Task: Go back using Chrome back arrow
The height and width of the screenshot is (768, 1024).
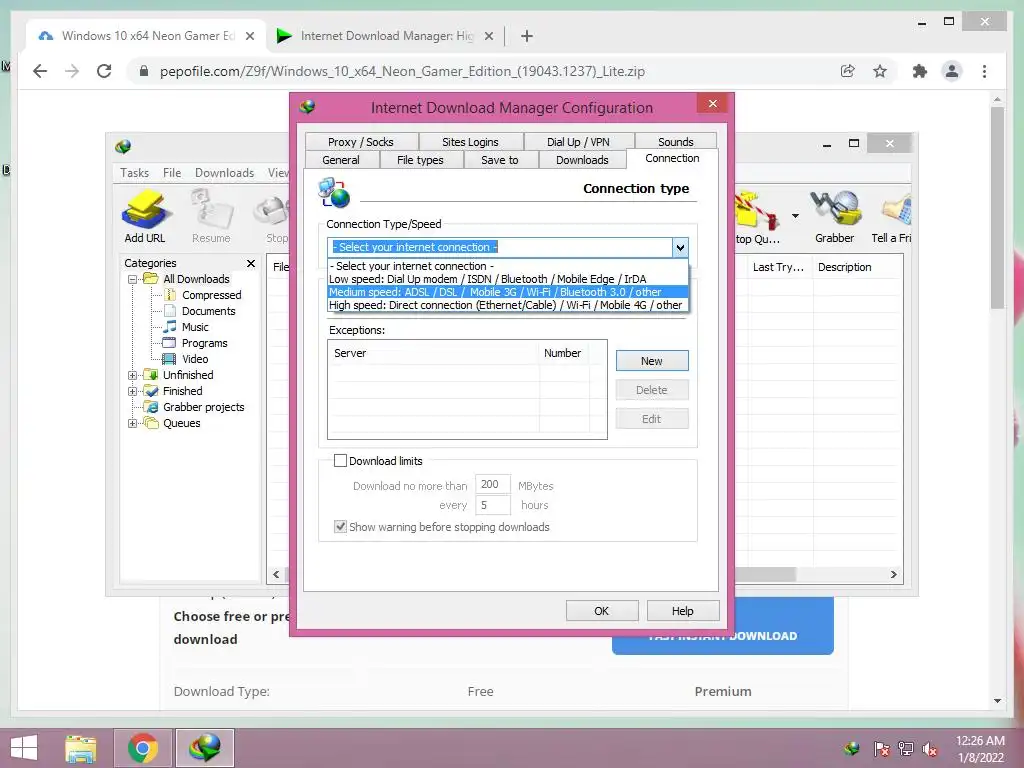Action: [40, 71]
